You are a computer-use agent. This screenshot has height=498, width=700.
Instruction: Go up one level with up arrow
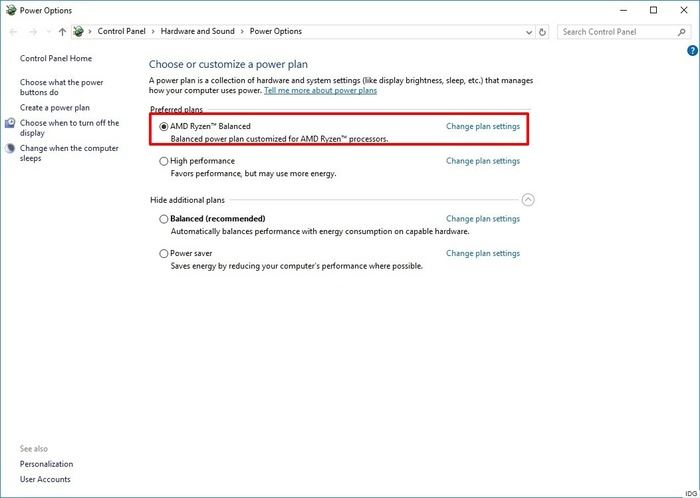[62, 32]
